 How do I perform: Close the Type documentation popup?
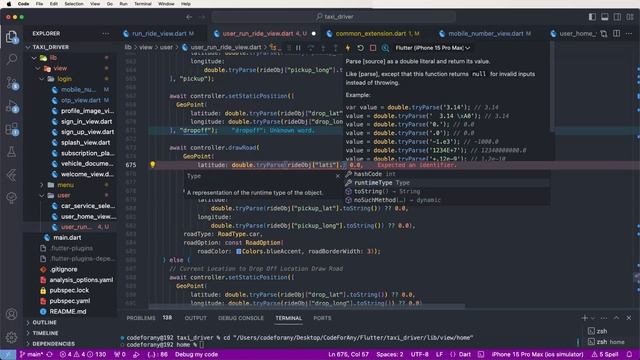click(x=338, y=176)
